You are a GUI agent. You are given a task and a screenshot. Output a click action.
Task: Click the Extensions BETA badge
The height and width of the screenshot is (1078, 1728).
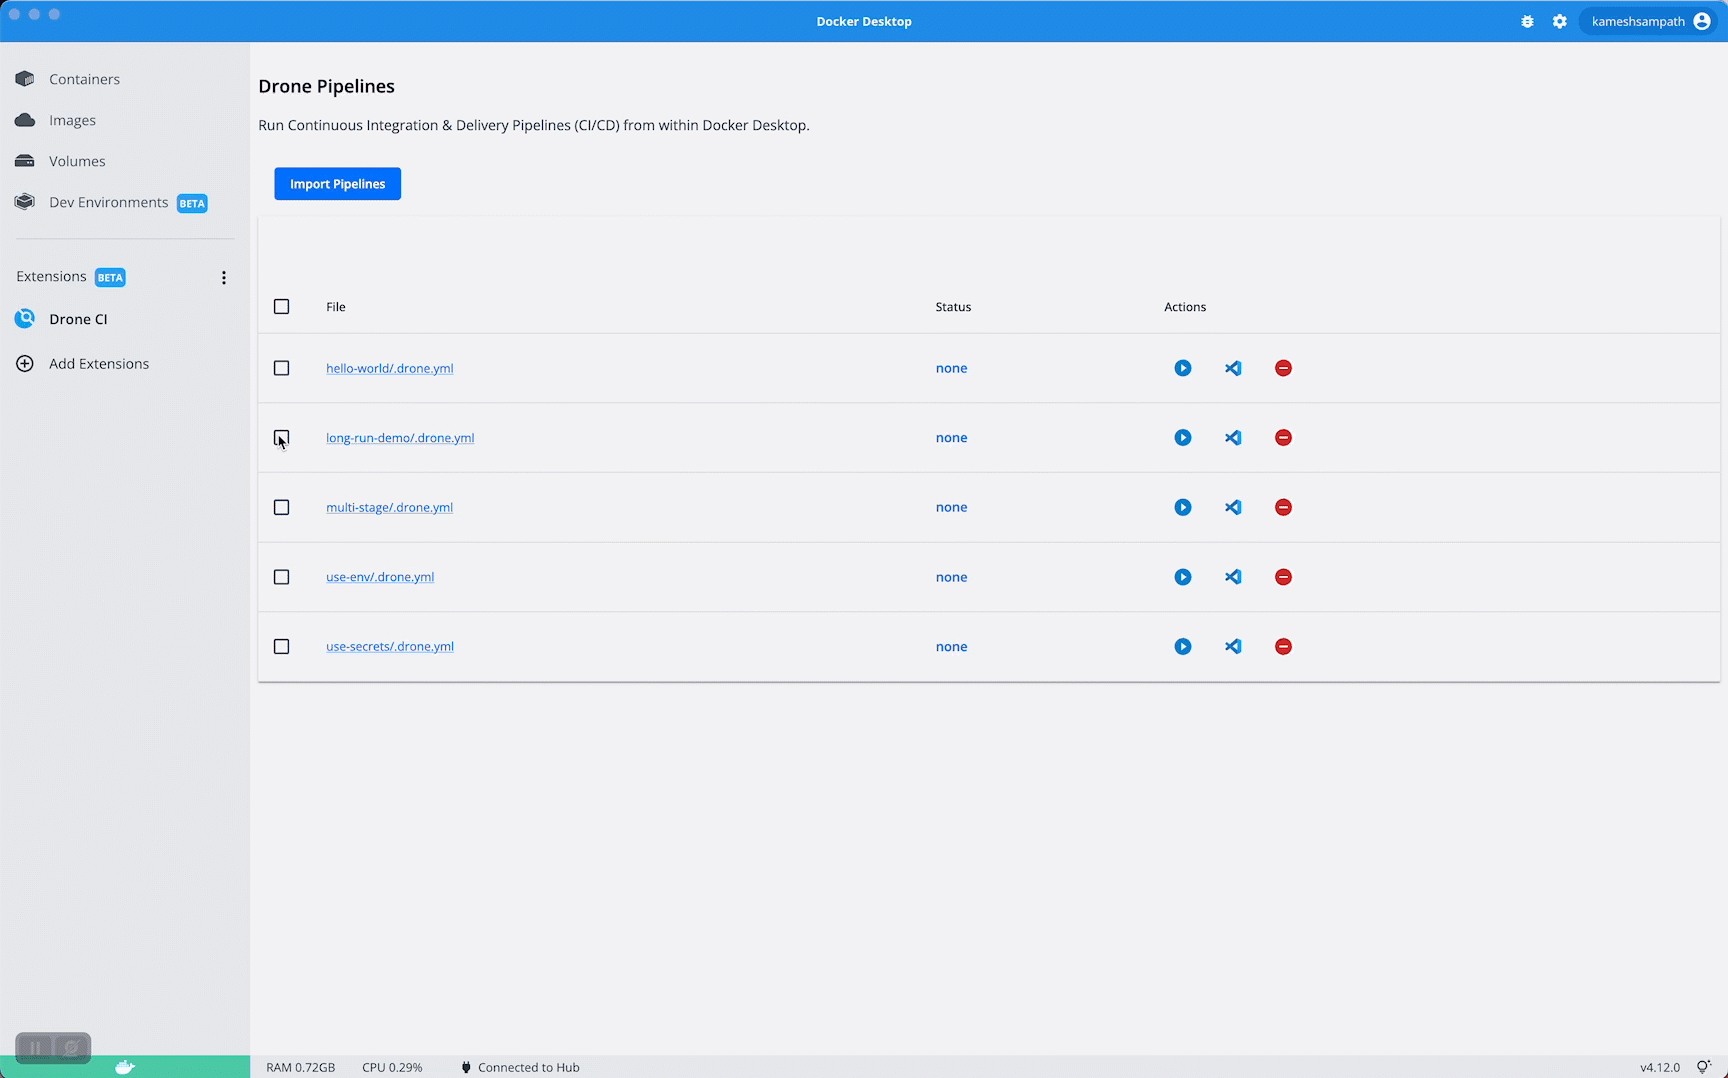tap(110, 278)
